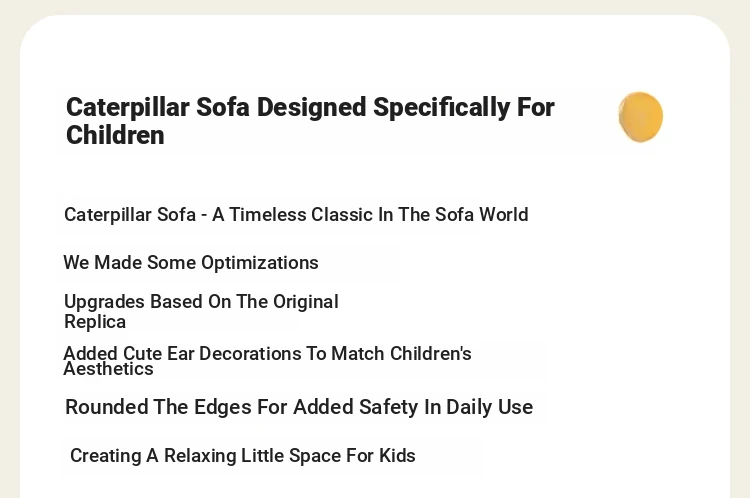
Task: Select the heading about Caterpillar Sofa for children
Action: pos(310,121)
